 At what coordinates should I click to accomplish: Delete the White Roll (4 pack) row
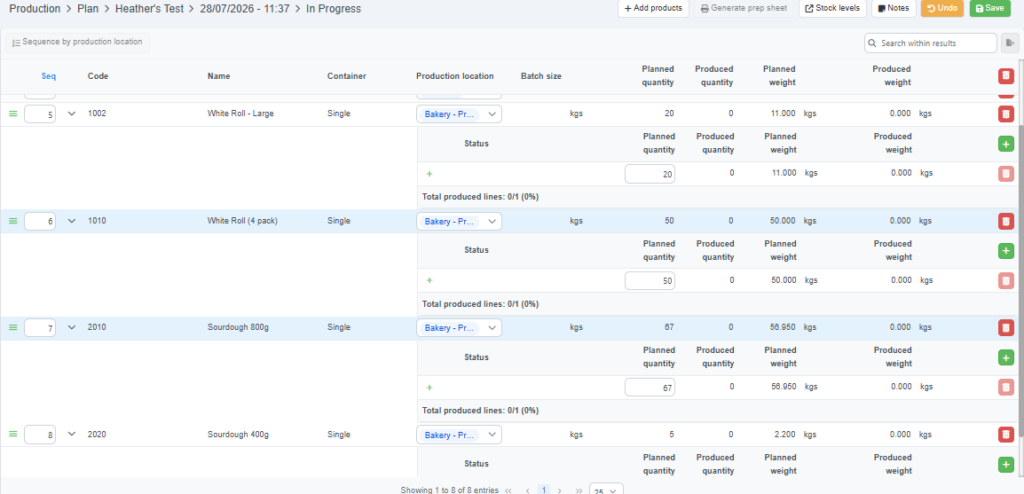pyautogui.click(x=1006, y=222)
